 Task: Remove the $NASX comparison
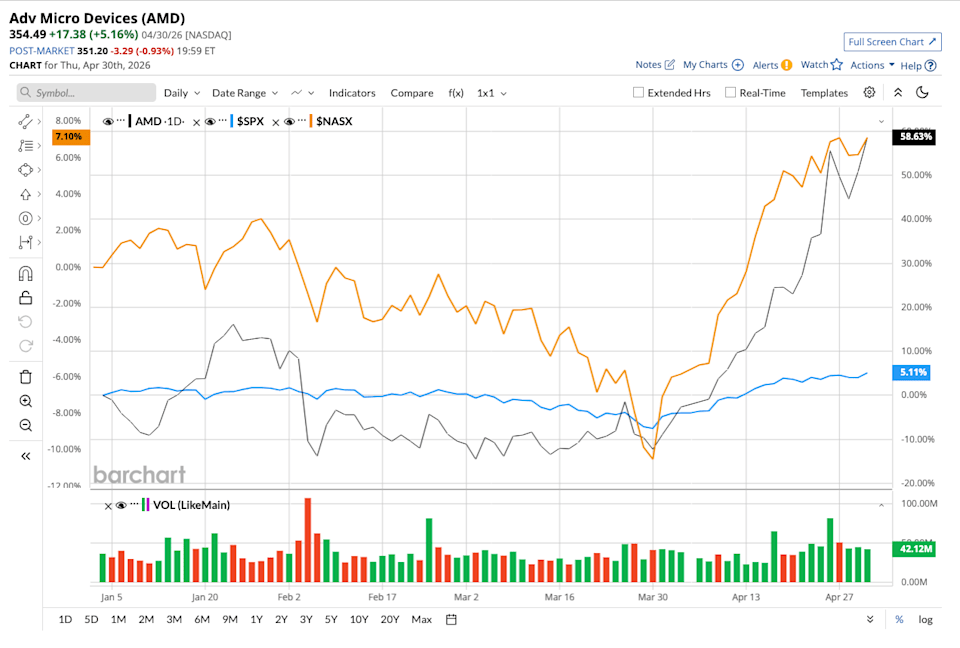click(x=276, y=122)
